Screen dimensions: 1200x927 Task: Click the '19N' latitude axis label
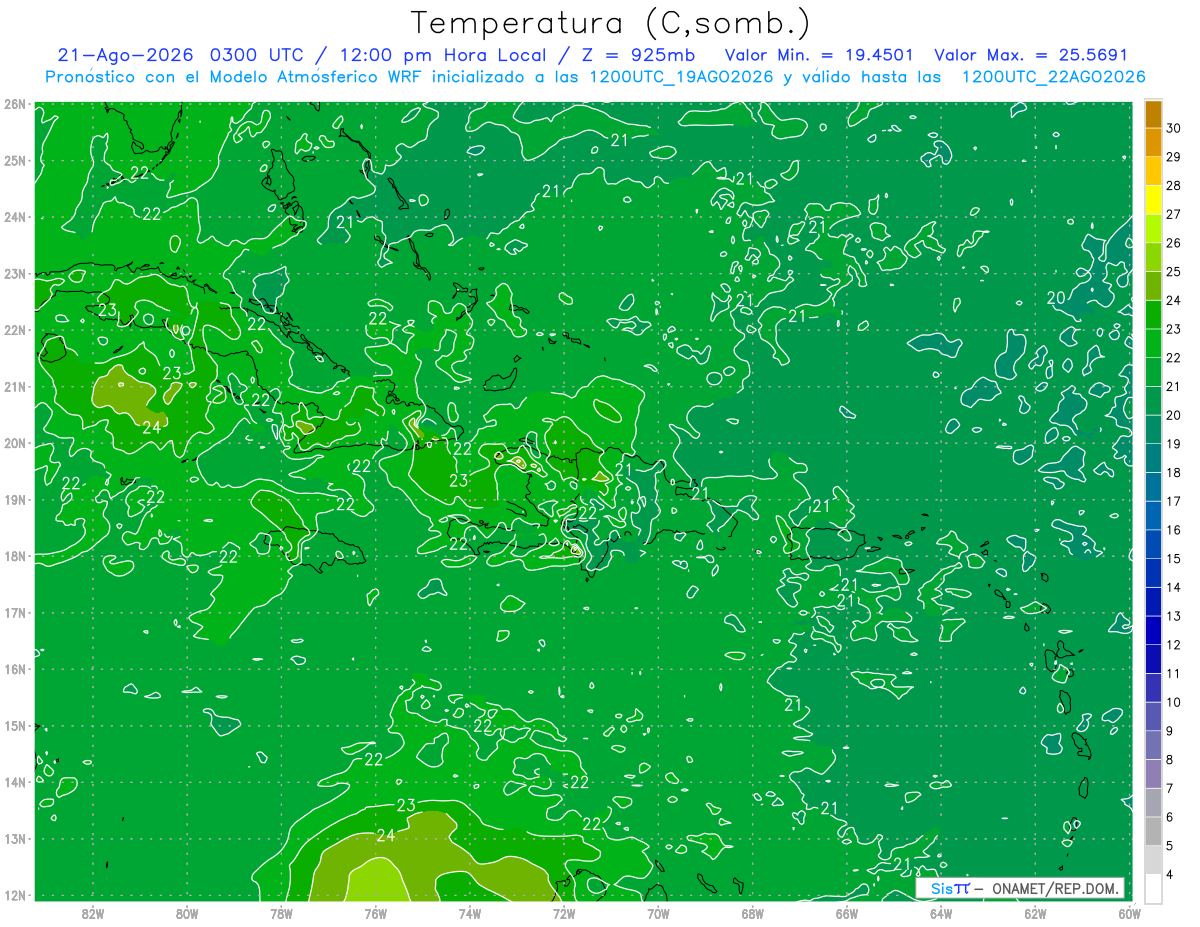click(x=14, y=500)
